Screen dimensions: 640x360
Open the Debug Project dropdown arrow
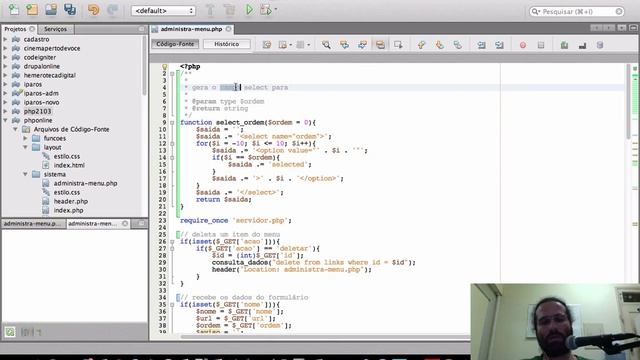point(276,9)
